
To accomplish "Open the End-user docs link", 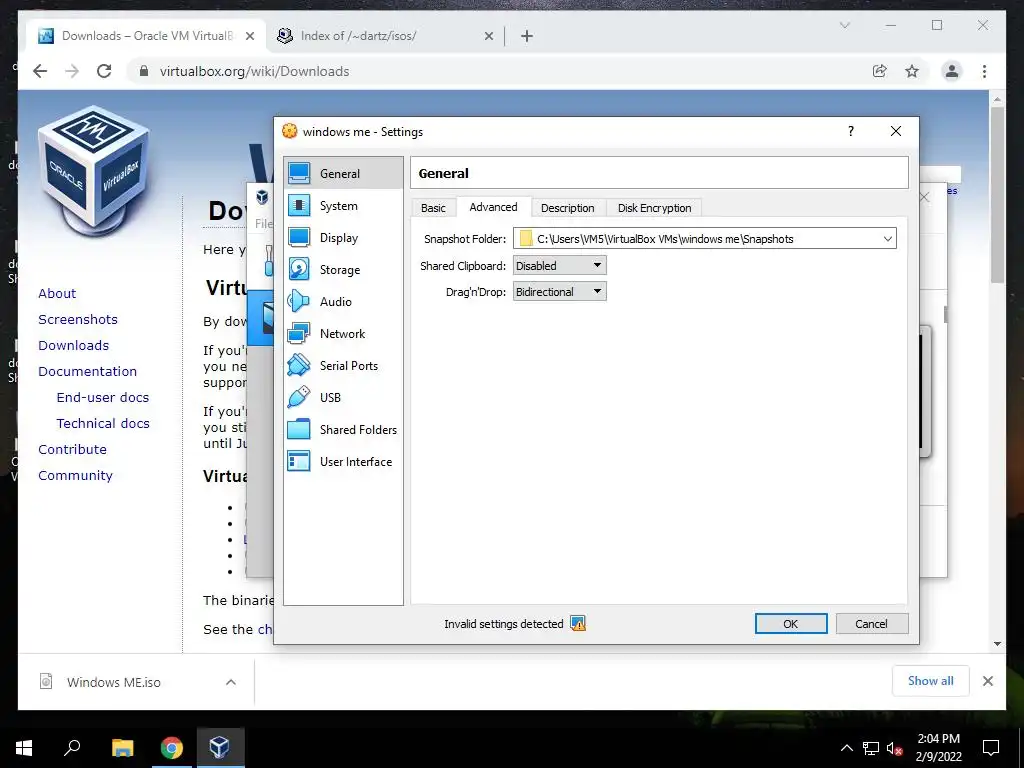I will point(103,397).
